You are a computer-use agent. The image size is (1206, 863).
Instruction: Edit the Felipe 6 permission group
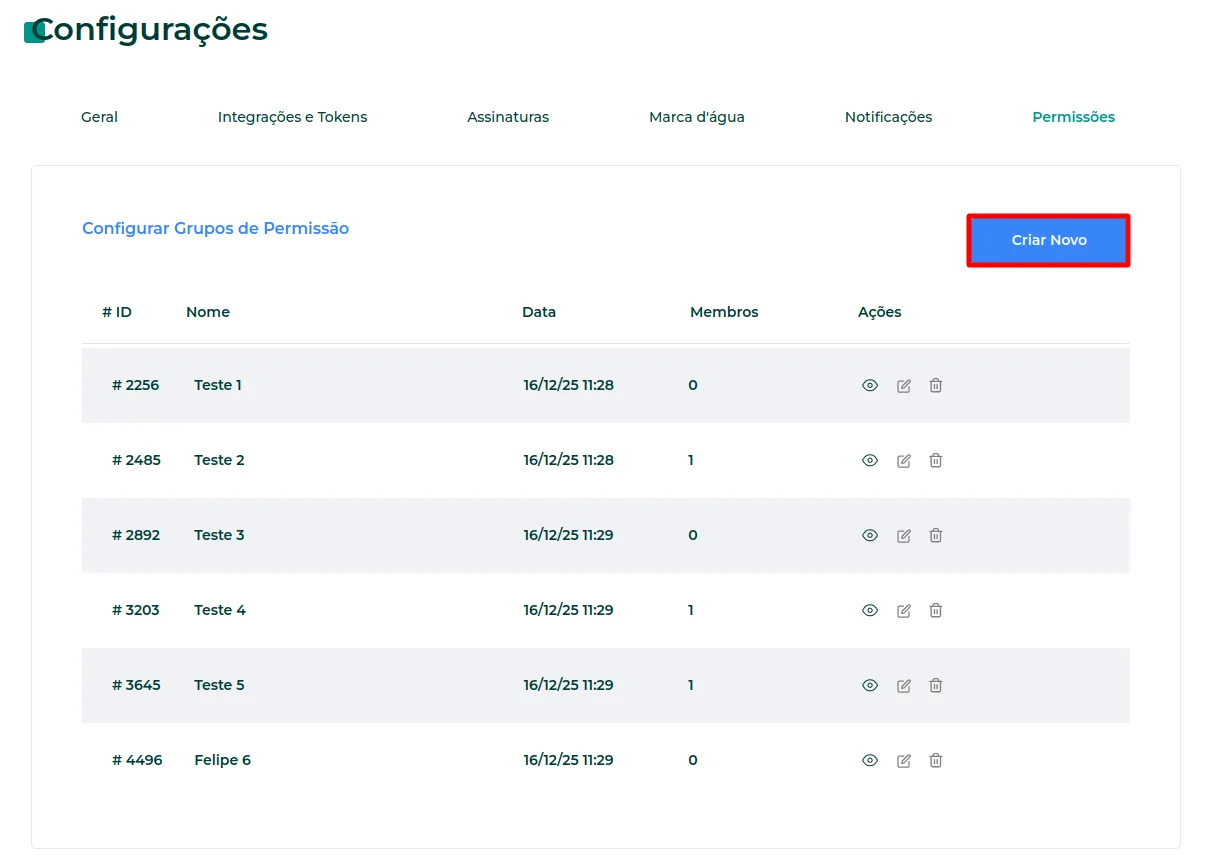[x=904, y=760]
